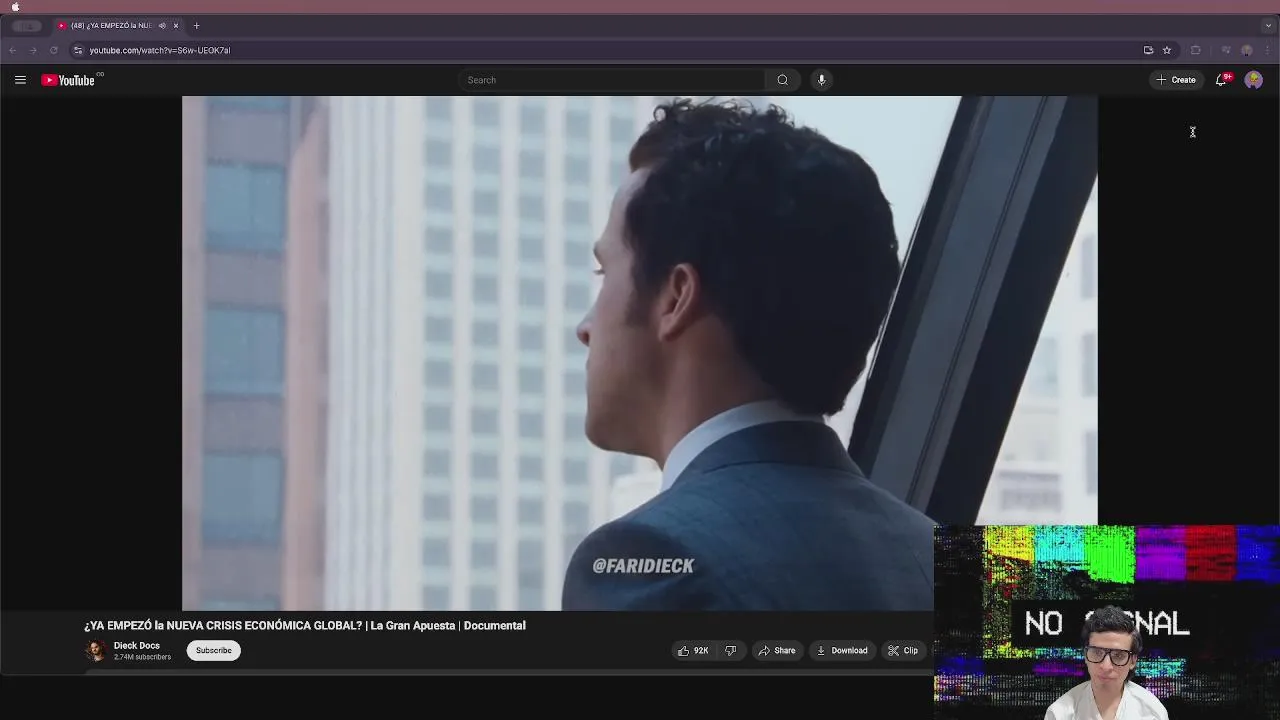1280x720 pixels.
Task: Expand the tab search dropdown arrow
Action: coord(1268,26)
